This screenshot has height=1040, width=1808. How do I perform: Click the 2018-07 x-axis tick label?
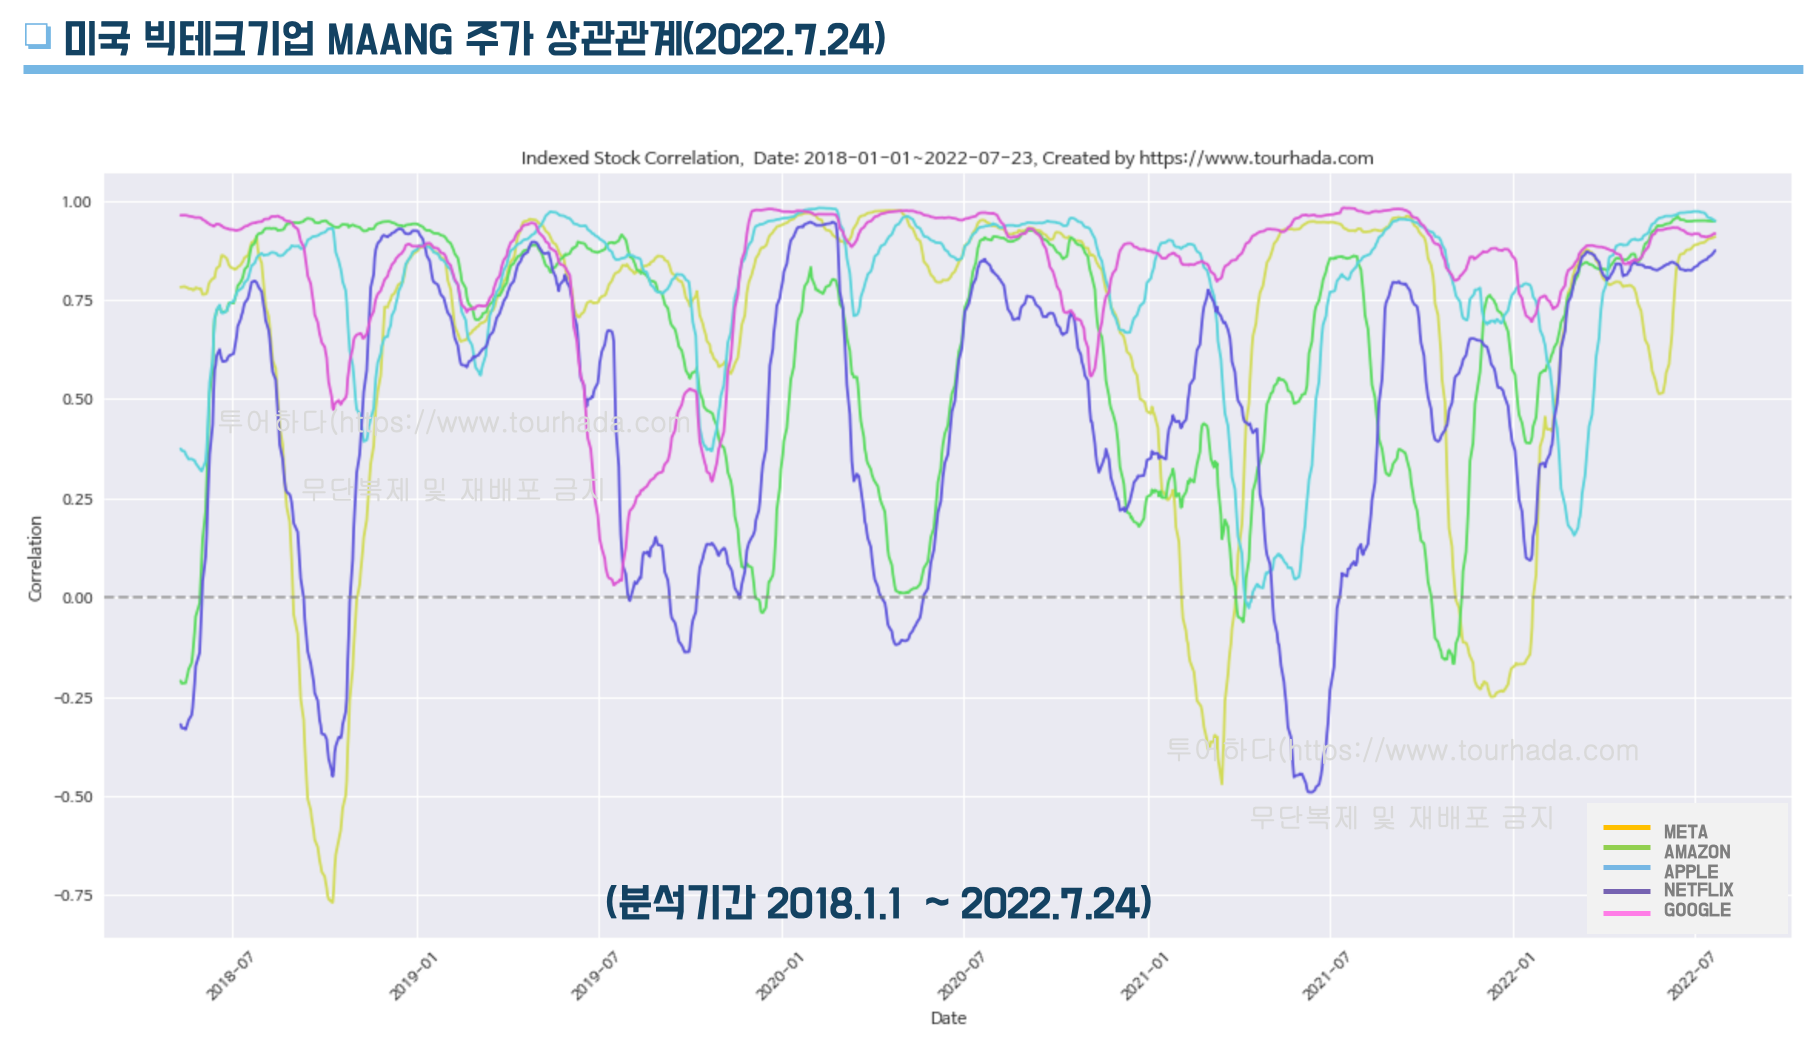pos(229,976)
